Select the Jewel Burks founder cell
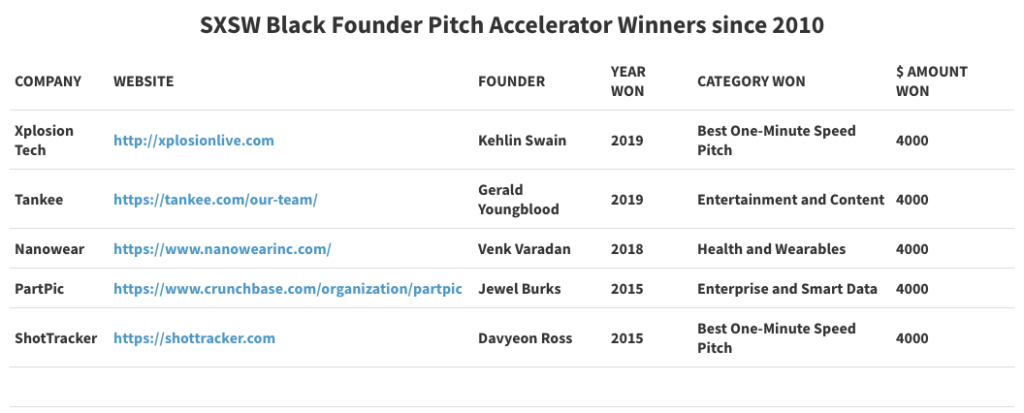 click(519, 289)
